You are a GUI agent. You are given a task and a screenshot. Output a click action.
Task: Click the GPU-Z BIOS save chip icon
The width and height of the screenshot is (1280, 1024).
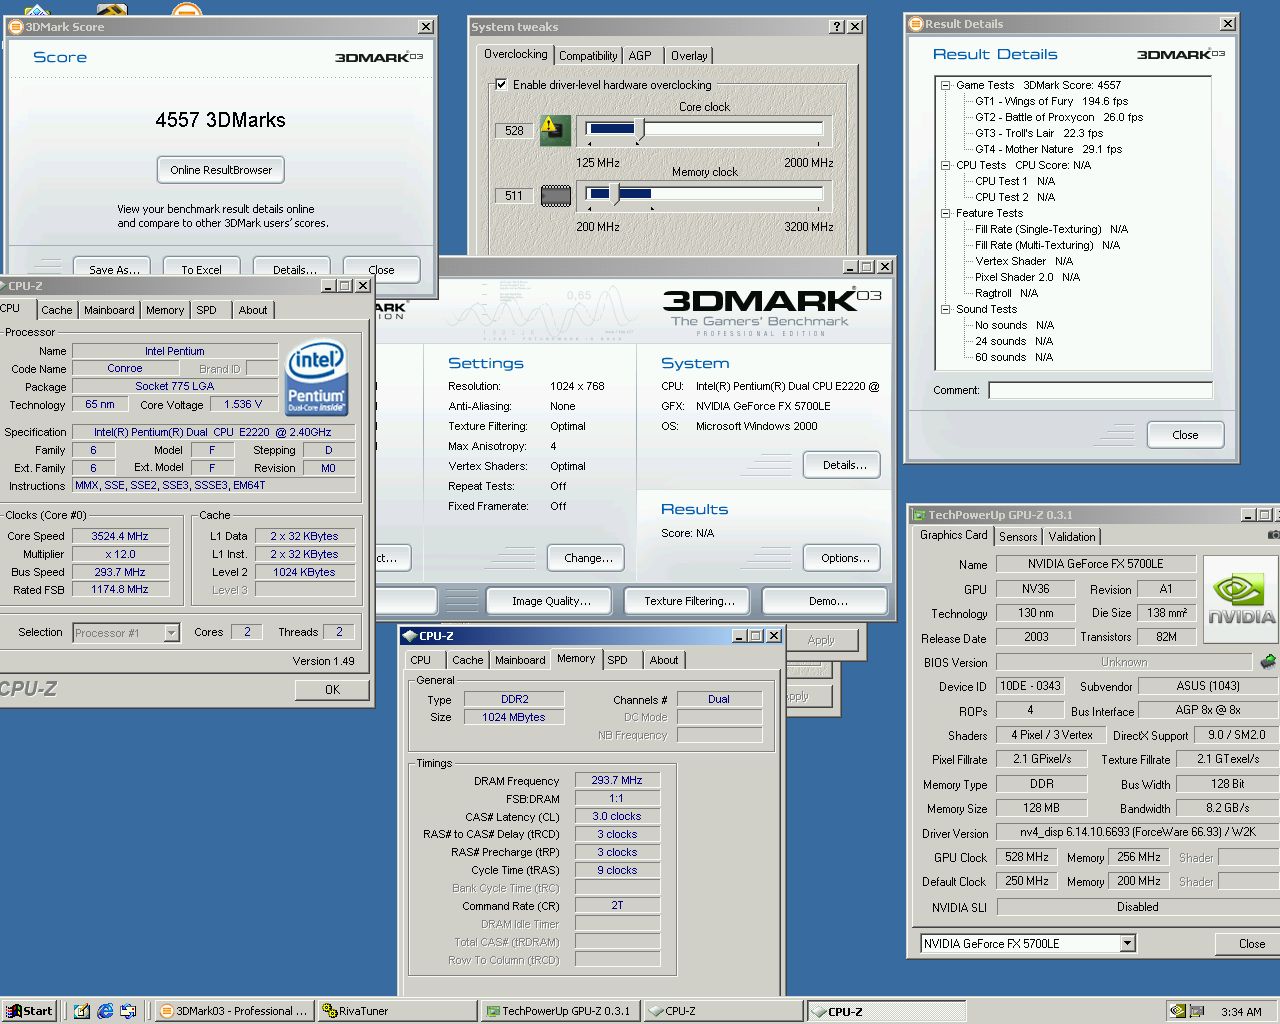click(x=1268, y=662)
